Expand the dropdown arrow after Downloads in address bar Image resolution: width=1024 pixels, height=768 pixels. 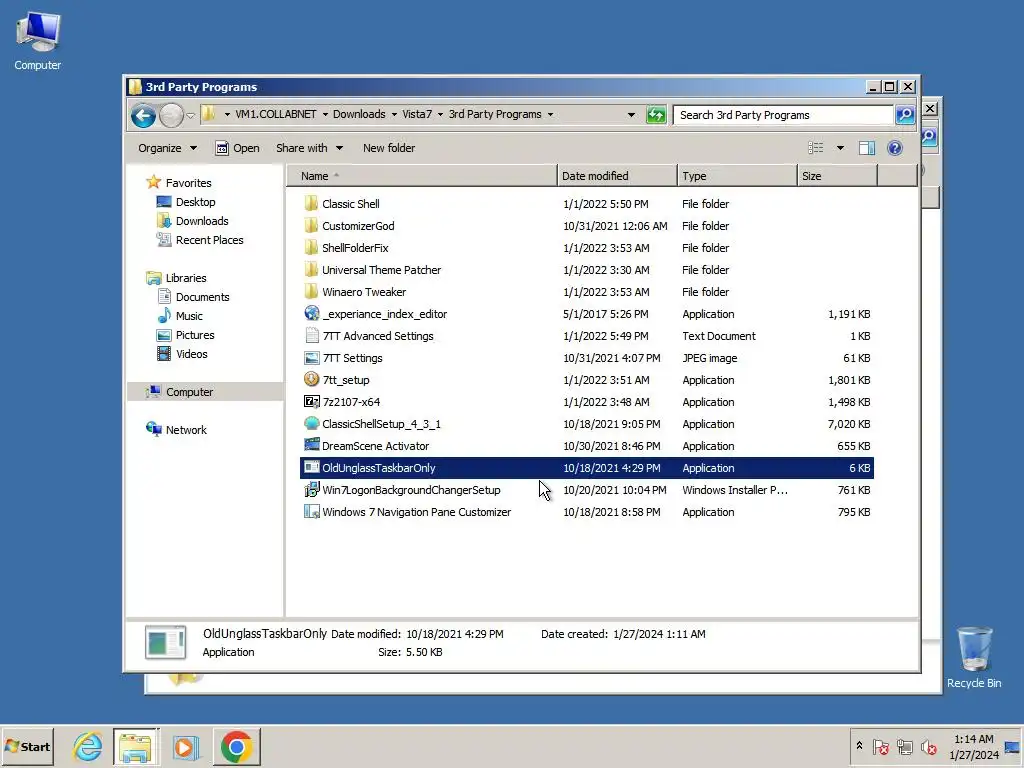pyautogui.click(x=394, y=114)
